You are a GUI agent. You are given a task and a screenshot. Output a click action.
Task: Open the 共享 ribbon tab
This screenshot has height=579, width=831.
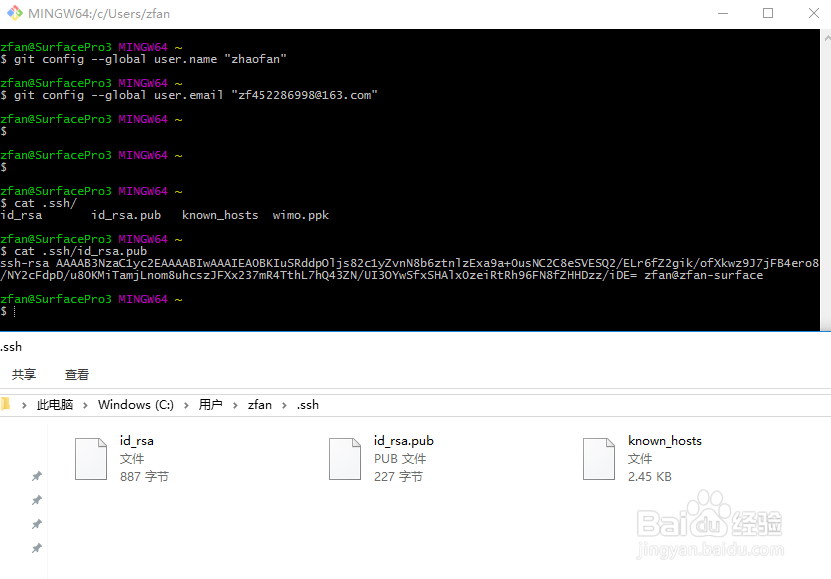click(x=24, y=375)
